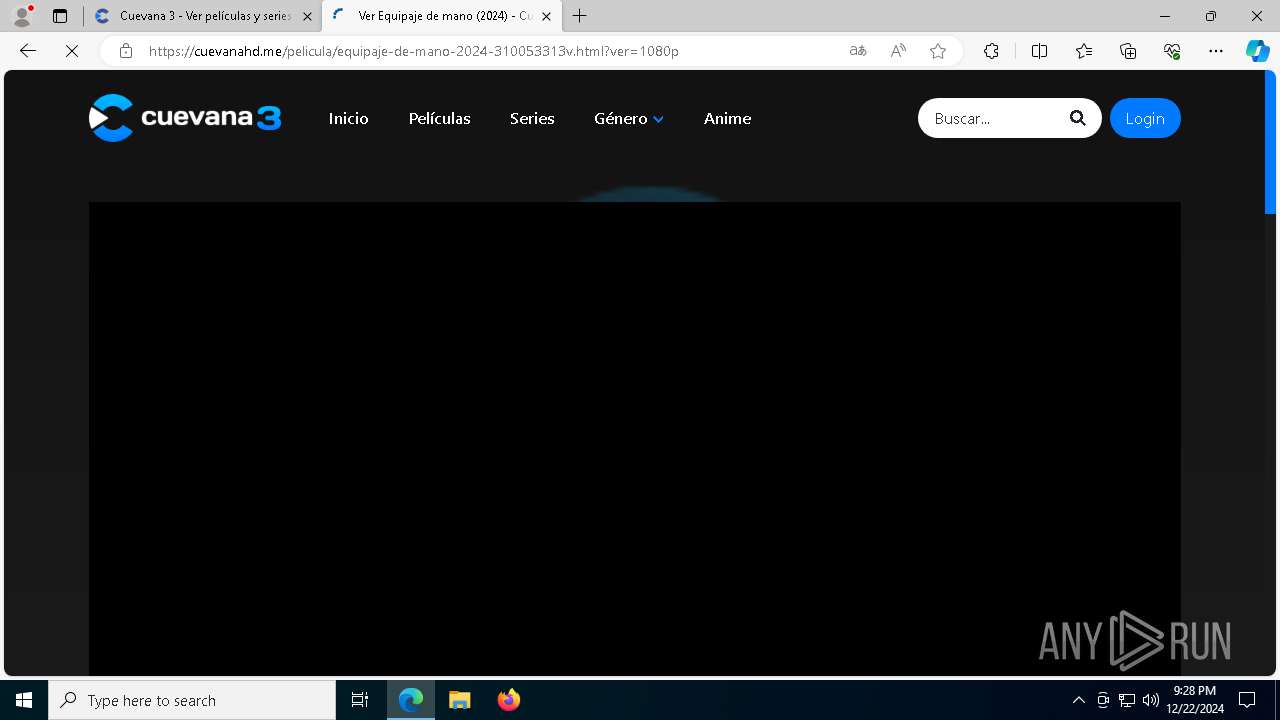1280x720 pixels.
Task: Open Copilot sidebar icon
Action: [1257, 51]
